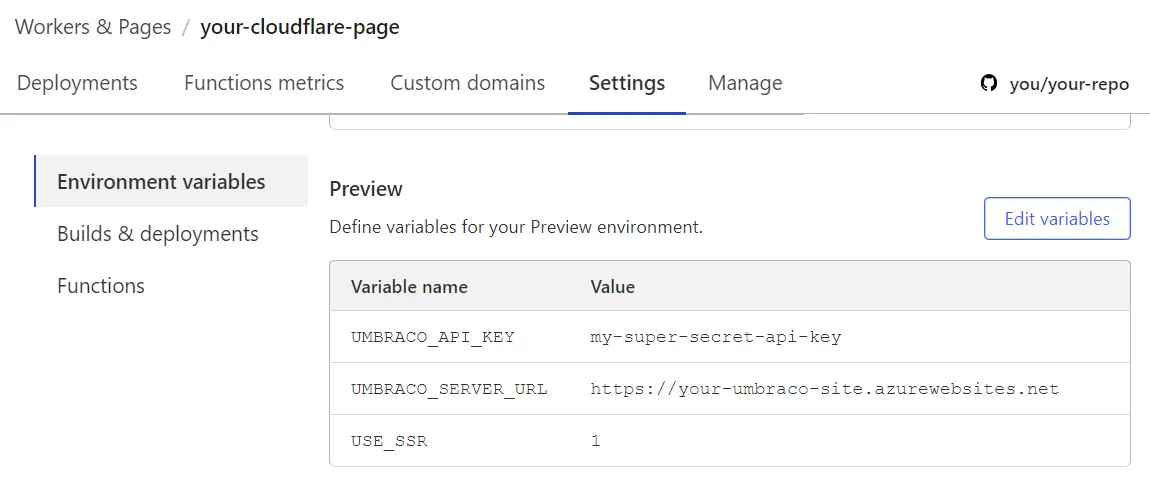Screen dimensions: 1150x482
Task: Open the Manage tab
Action: pos(745,83)
